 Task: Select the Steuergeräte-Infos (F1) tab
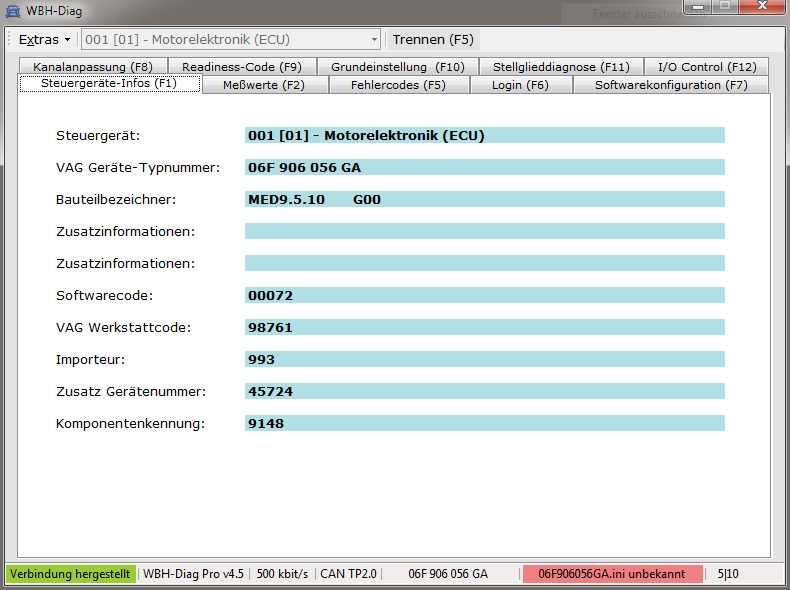click(109, 84)
